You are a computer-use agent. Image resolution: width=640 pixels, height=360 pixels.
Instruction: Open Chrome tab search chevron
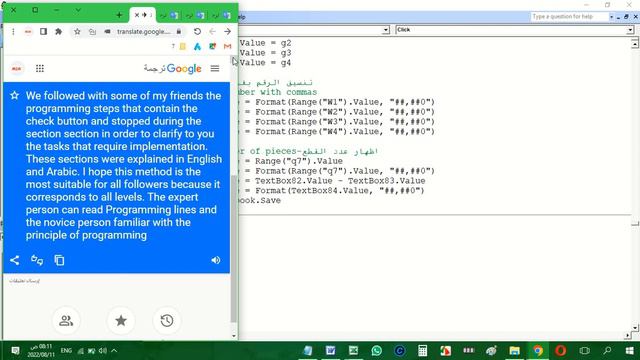[78, 10]
